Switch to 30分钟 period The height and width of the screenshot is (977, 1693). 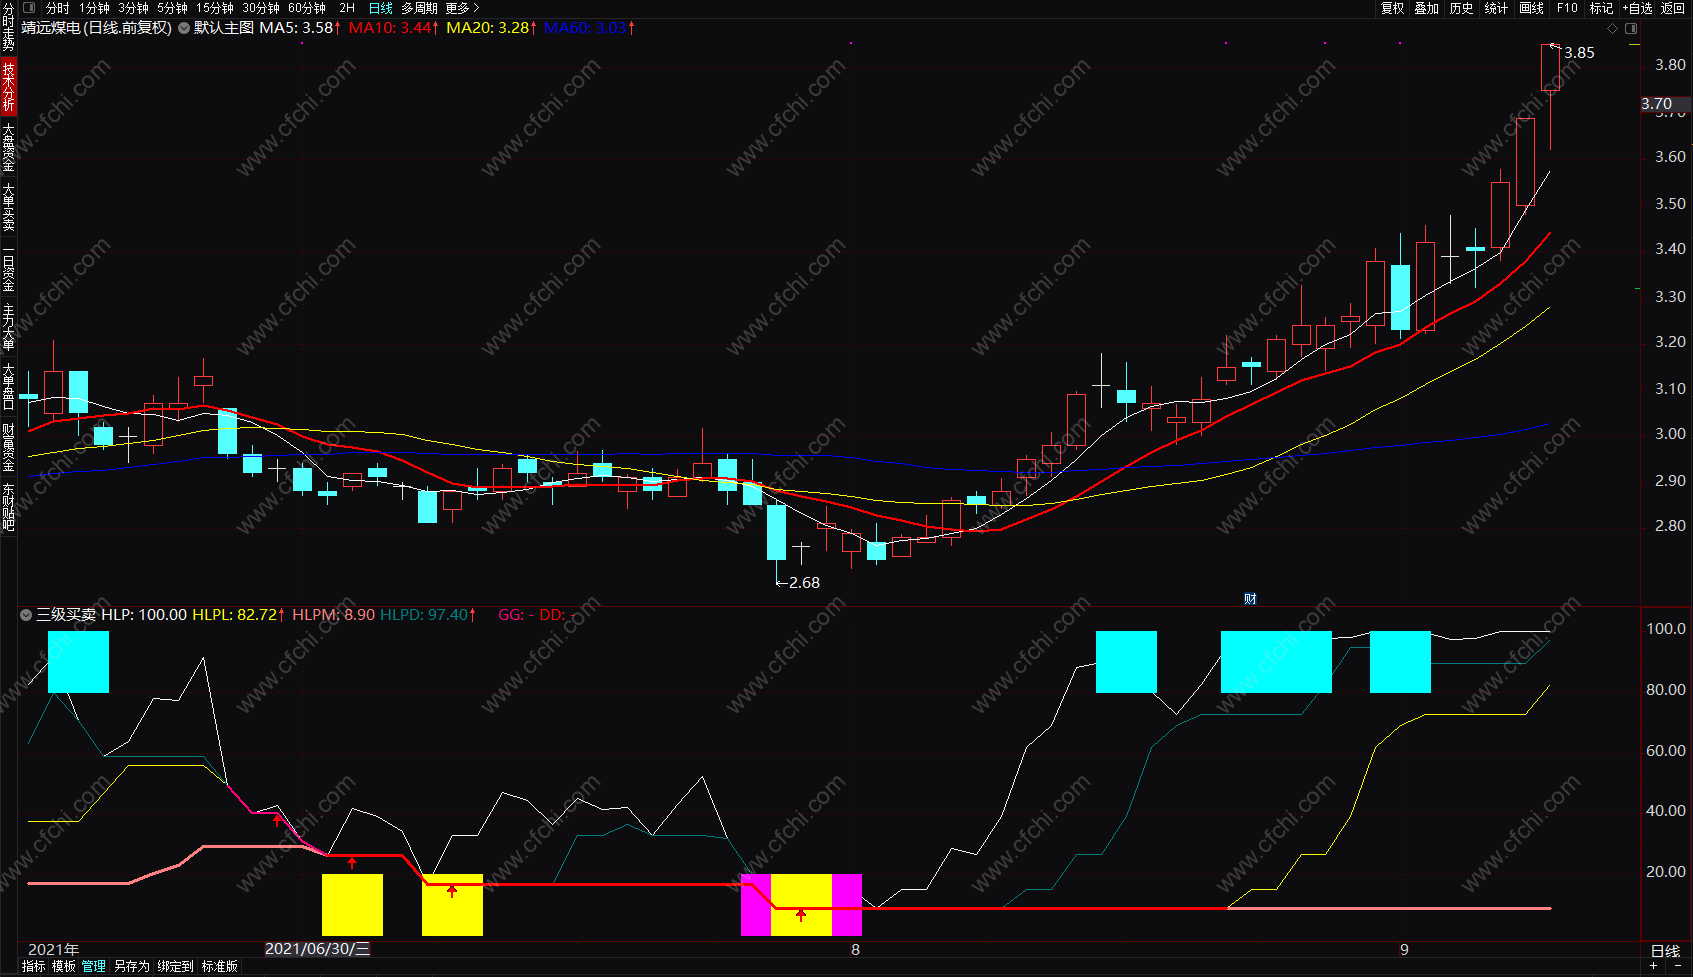(x=261, y=8)
